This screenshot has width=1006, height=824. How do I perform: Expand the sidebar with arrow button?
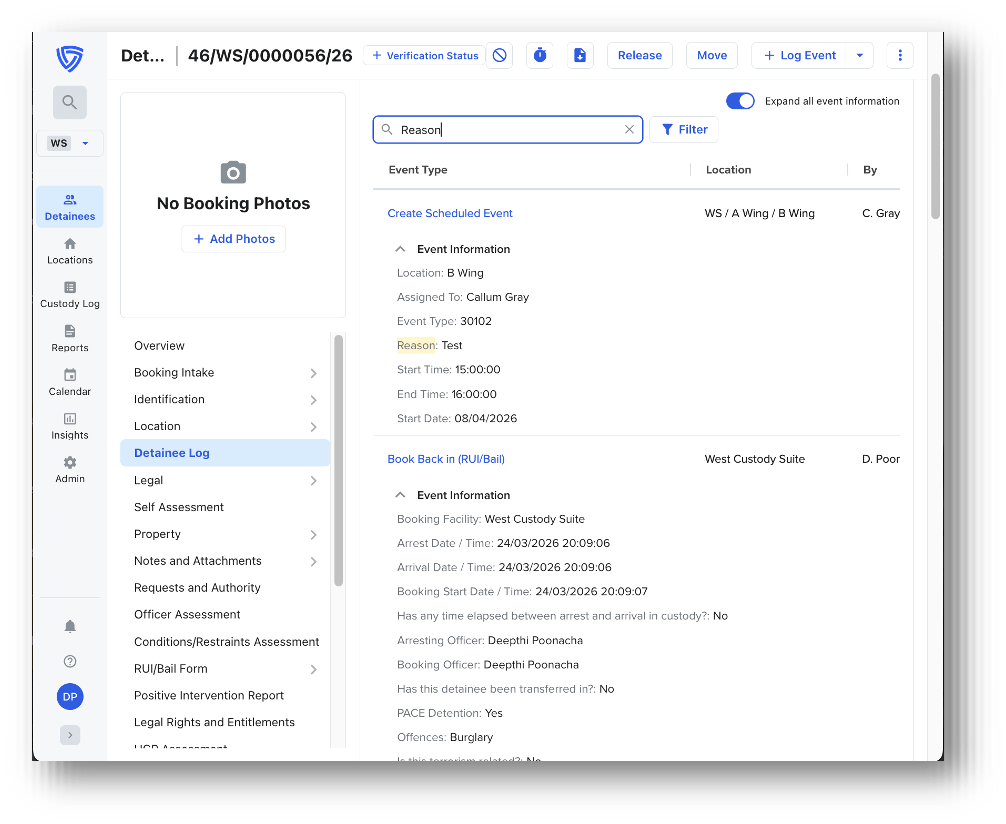tap(70, 735)
